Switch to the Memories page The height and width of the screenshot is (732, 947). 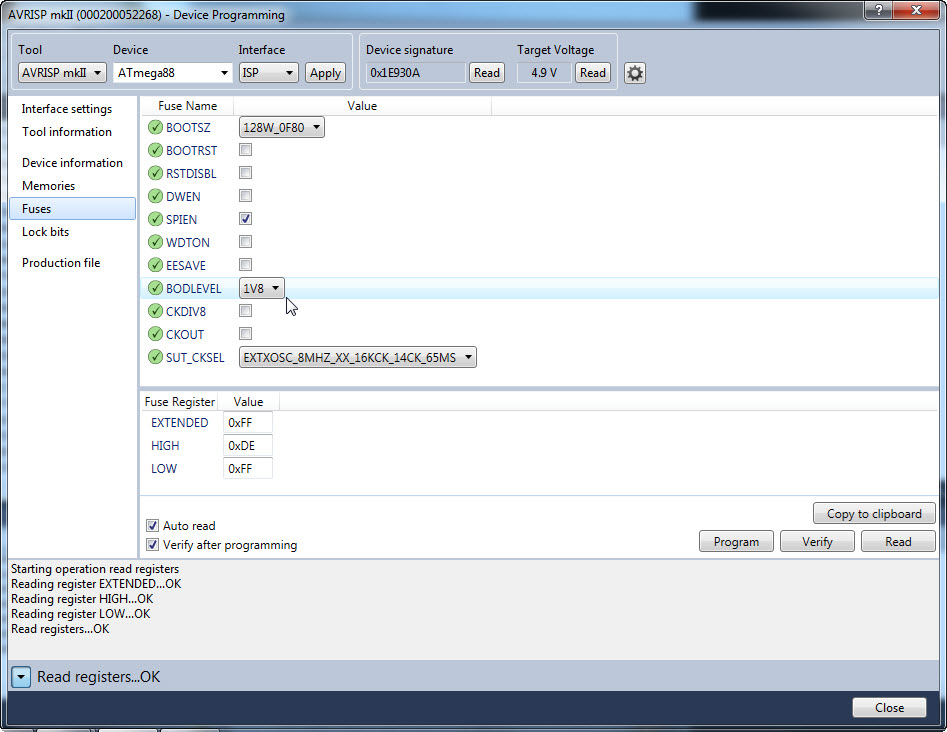[48, 185]
